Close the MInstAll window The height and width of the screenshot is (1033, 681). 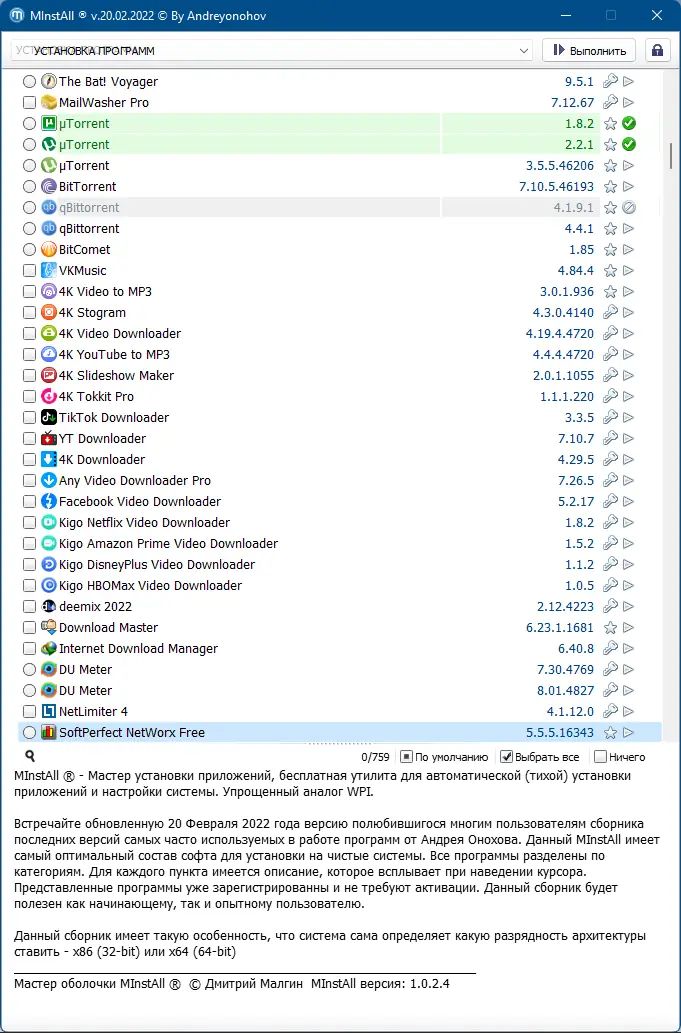pos(657,15)
